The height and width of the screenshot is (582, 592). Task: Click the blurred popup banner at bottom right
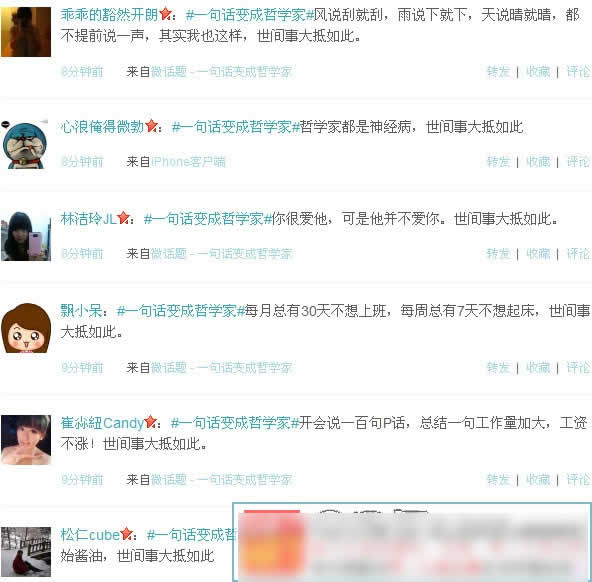[x=412, y=542]
